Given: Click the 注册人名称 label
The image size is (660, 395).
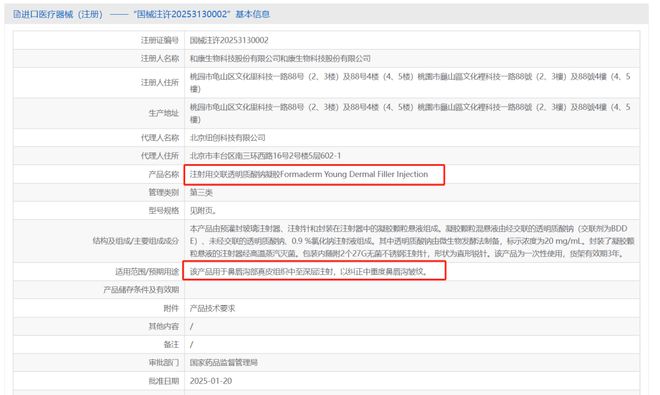Looking at the screenshot, I should tap(160, 59).
